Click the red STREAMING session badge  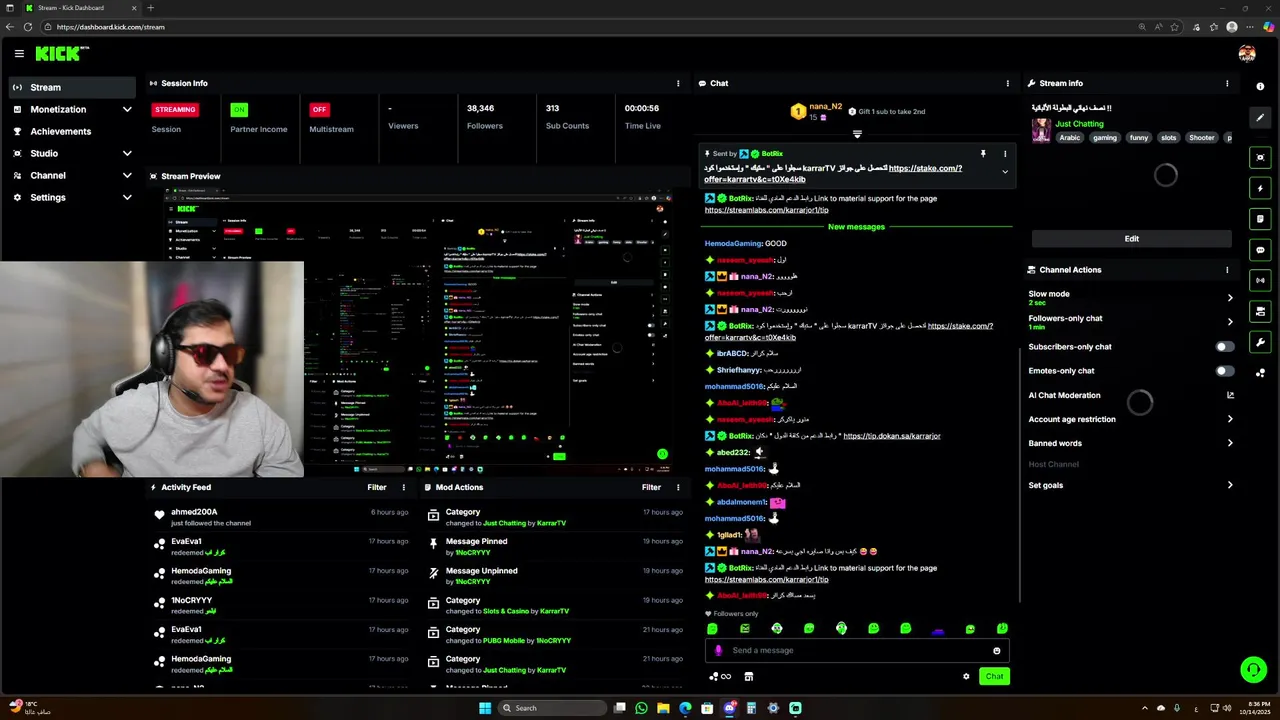(175, 109)
